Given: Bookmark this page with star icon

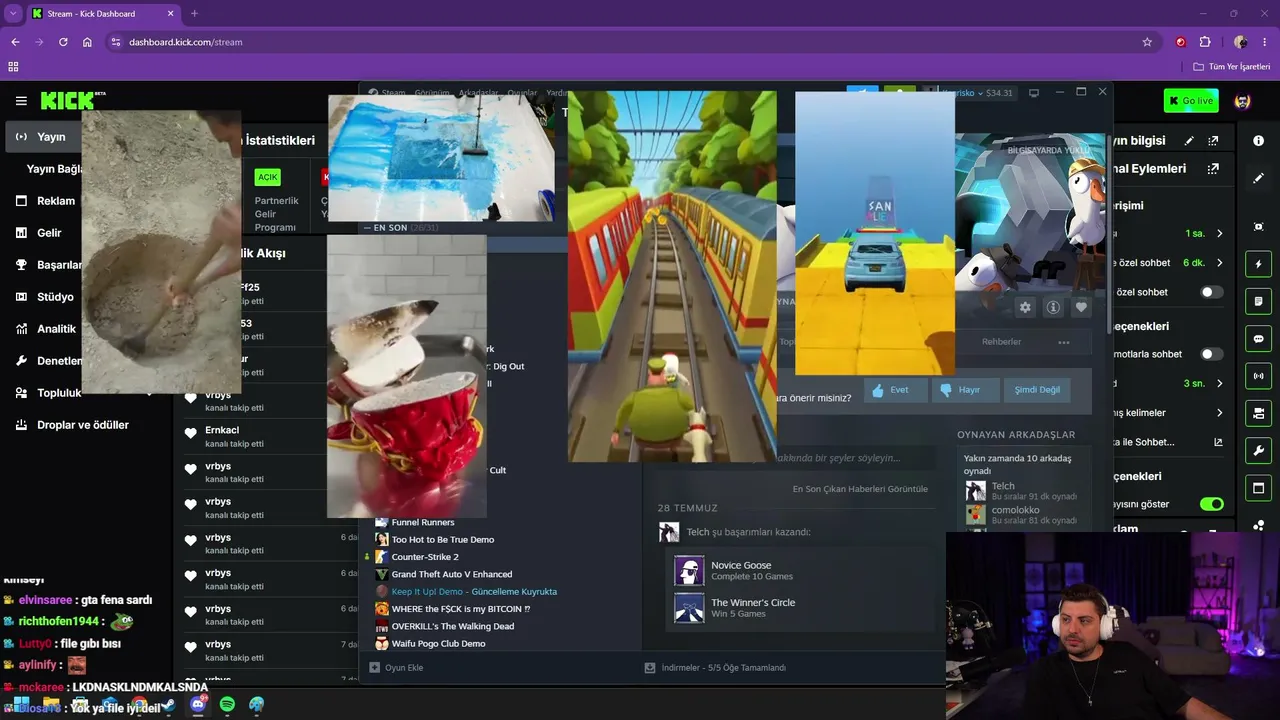Looking at the screenshot, I should click(x=1147, y=42).
